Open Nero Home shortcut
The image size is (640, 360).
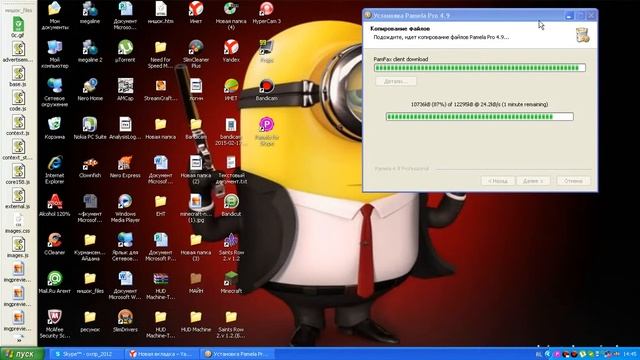(x=90, y=89)
